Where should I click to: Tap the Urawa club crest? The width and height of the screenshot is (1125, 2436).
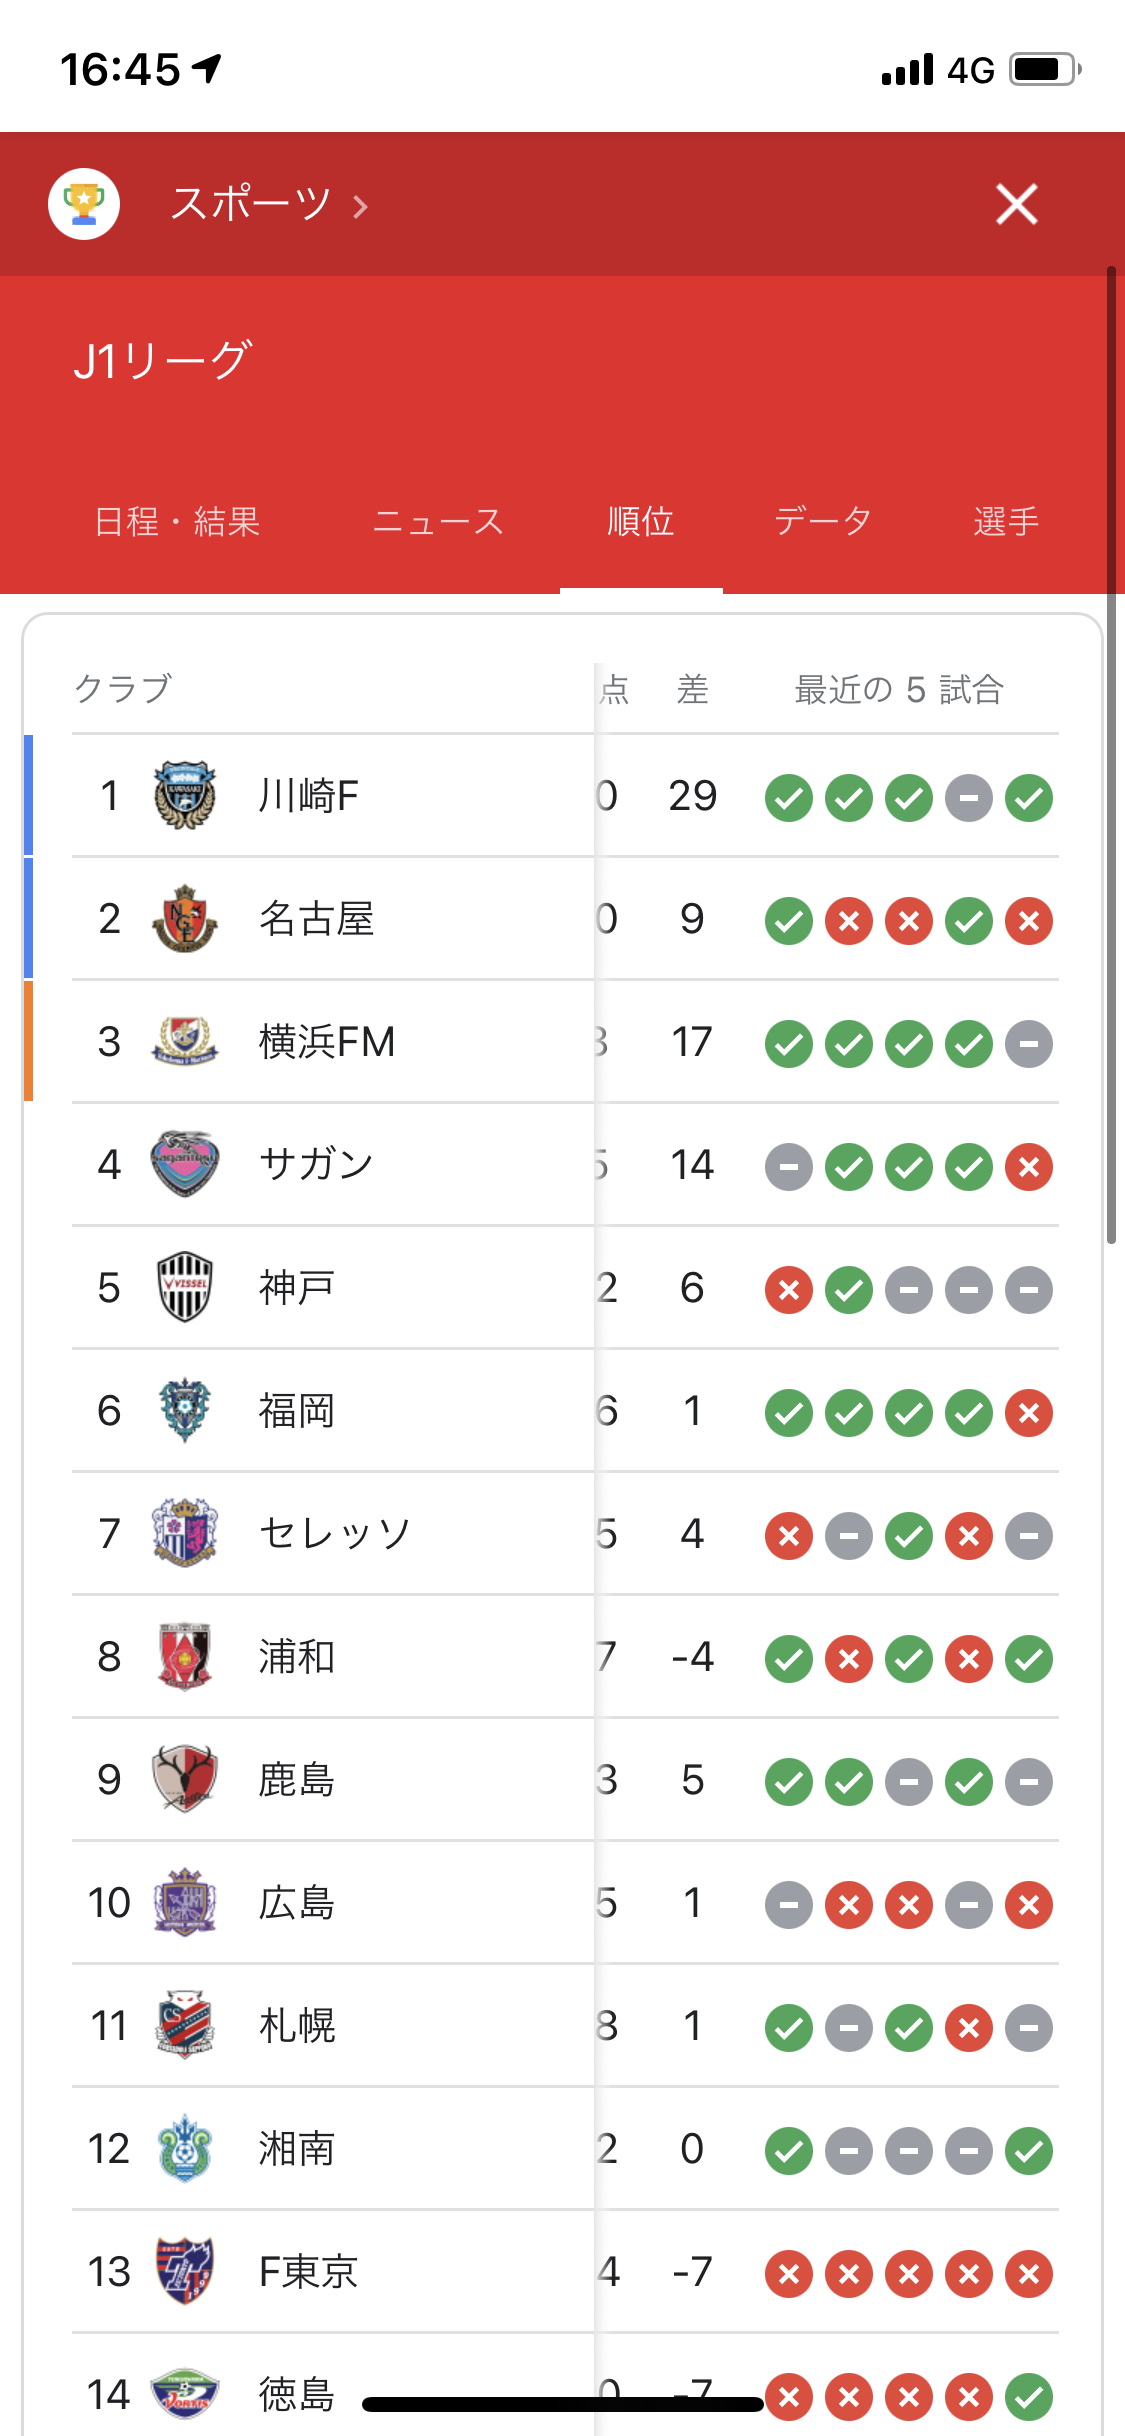pos(185,1657)
